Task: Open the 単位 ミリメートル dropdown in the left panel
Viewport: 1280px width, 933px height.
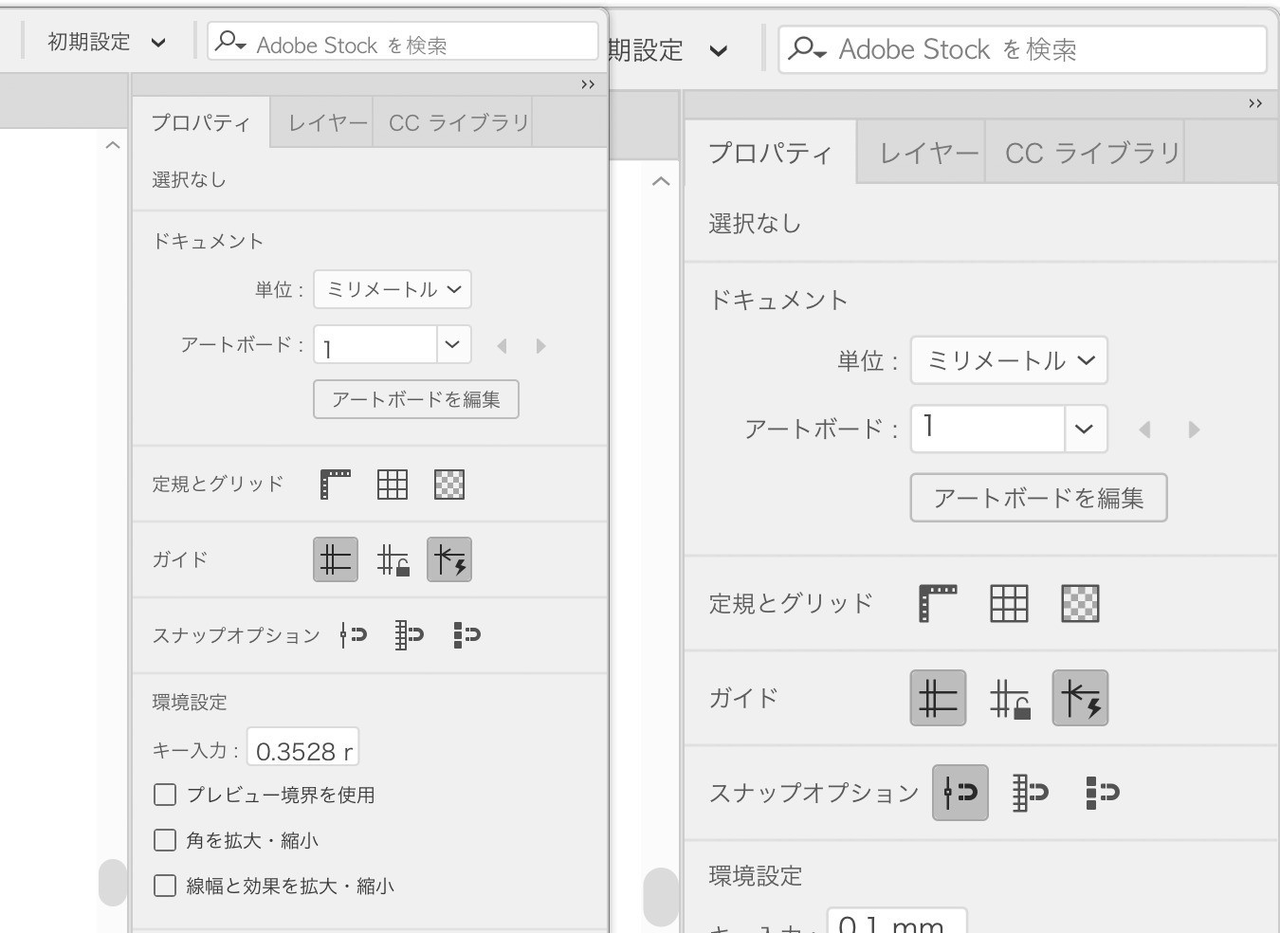Action: tap(392, 290)
